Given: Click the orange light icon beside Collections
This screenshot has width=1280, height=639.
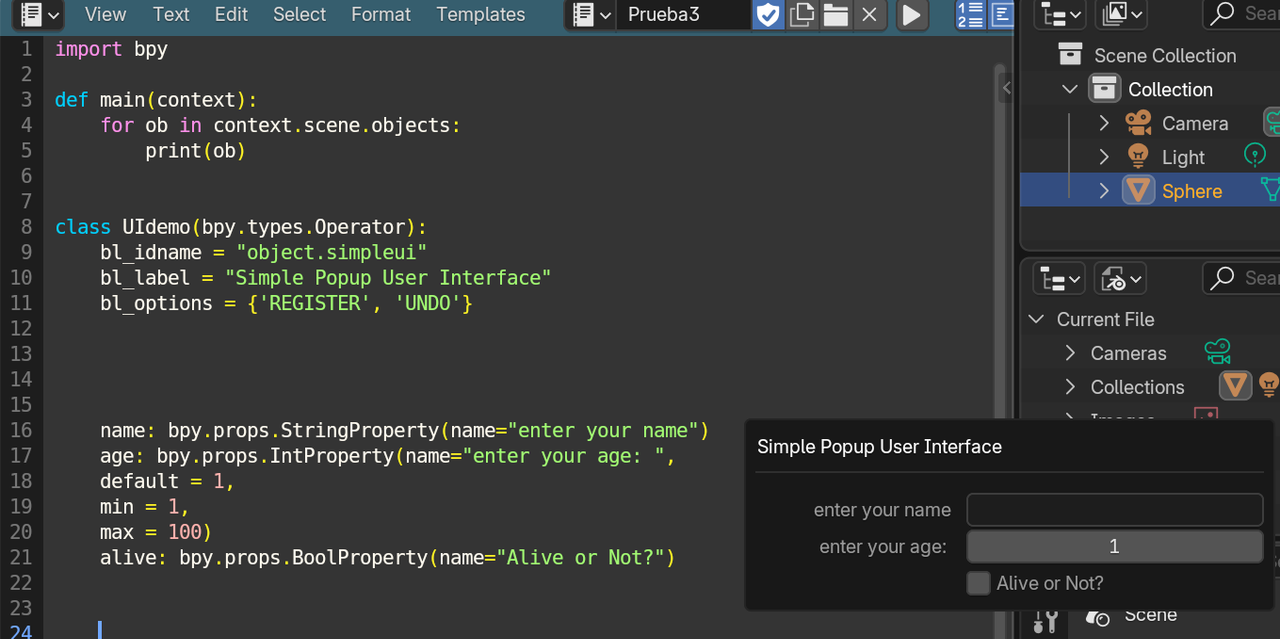Looking at the screenshot, I should point(1268,385).
